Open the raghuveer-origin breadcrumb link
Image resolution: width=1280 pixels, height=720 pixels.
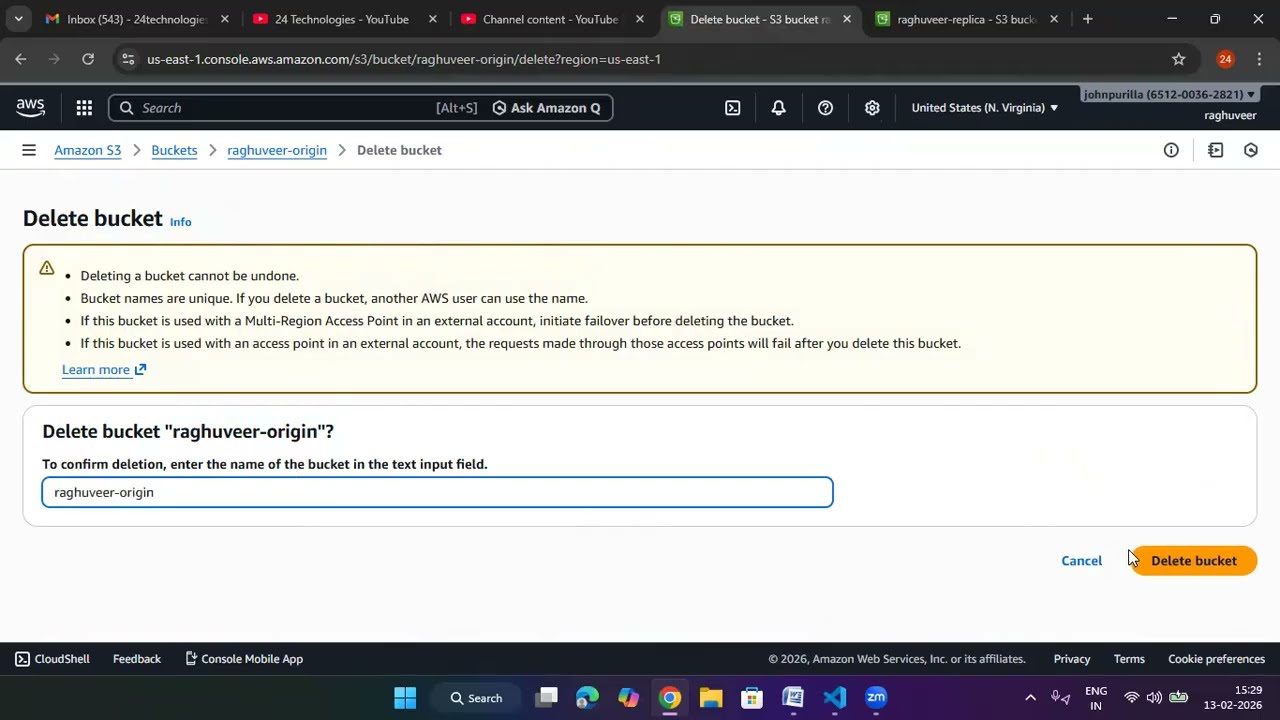coord(277,150)
